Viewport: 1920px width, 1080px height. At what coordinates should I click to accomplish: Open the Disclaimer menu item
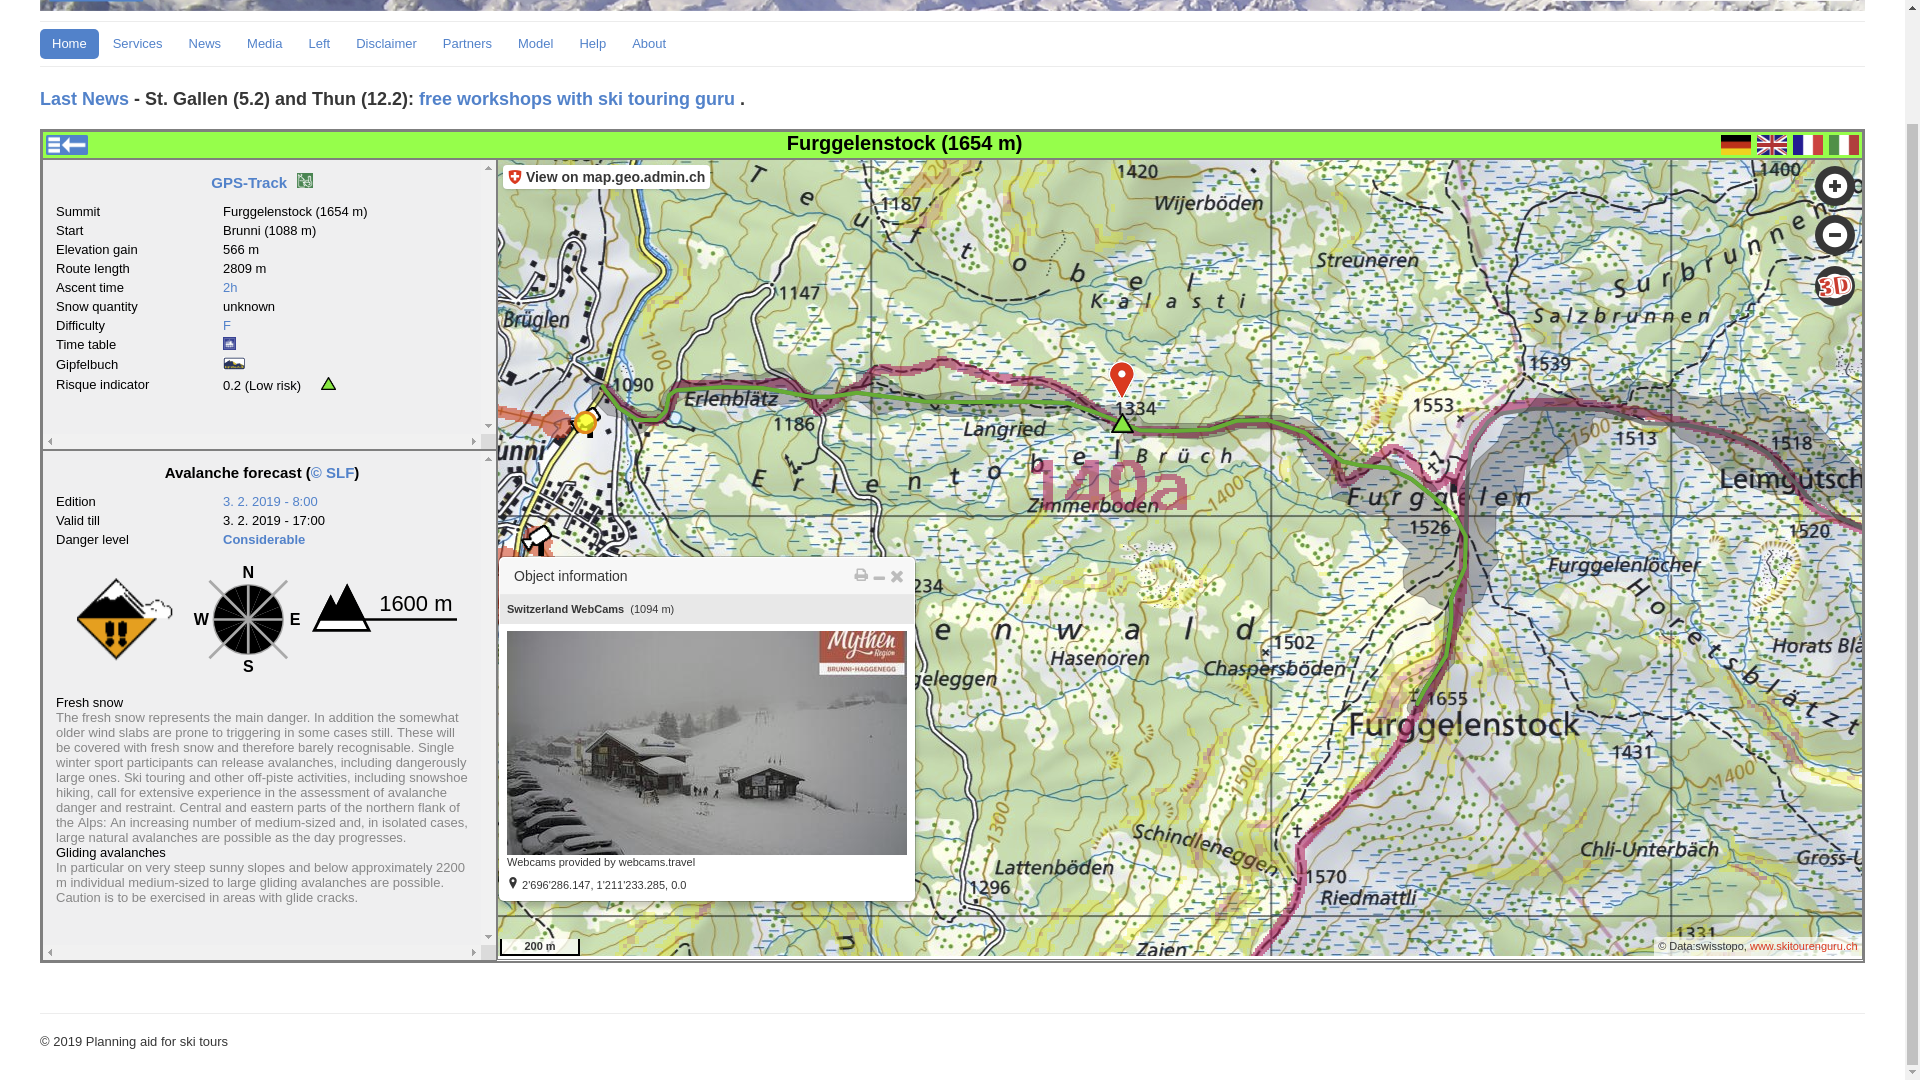click(x=386, y=44)
